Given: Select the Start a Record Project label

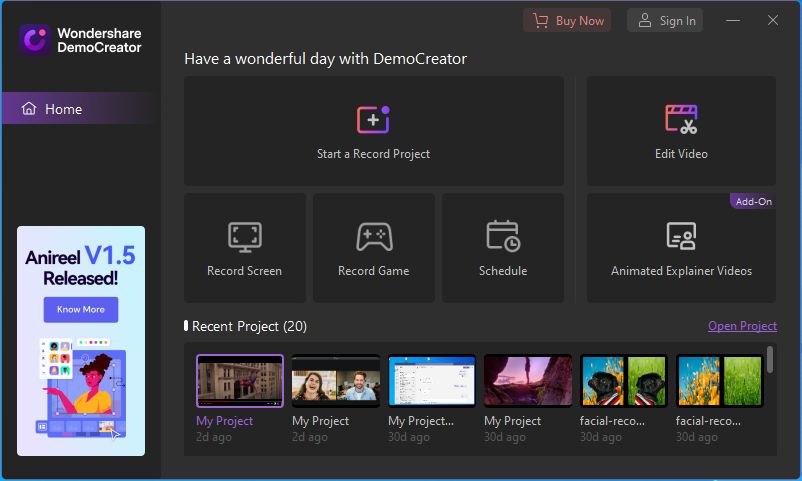Looking at the screenshot, I should click(x=373, y=154).
